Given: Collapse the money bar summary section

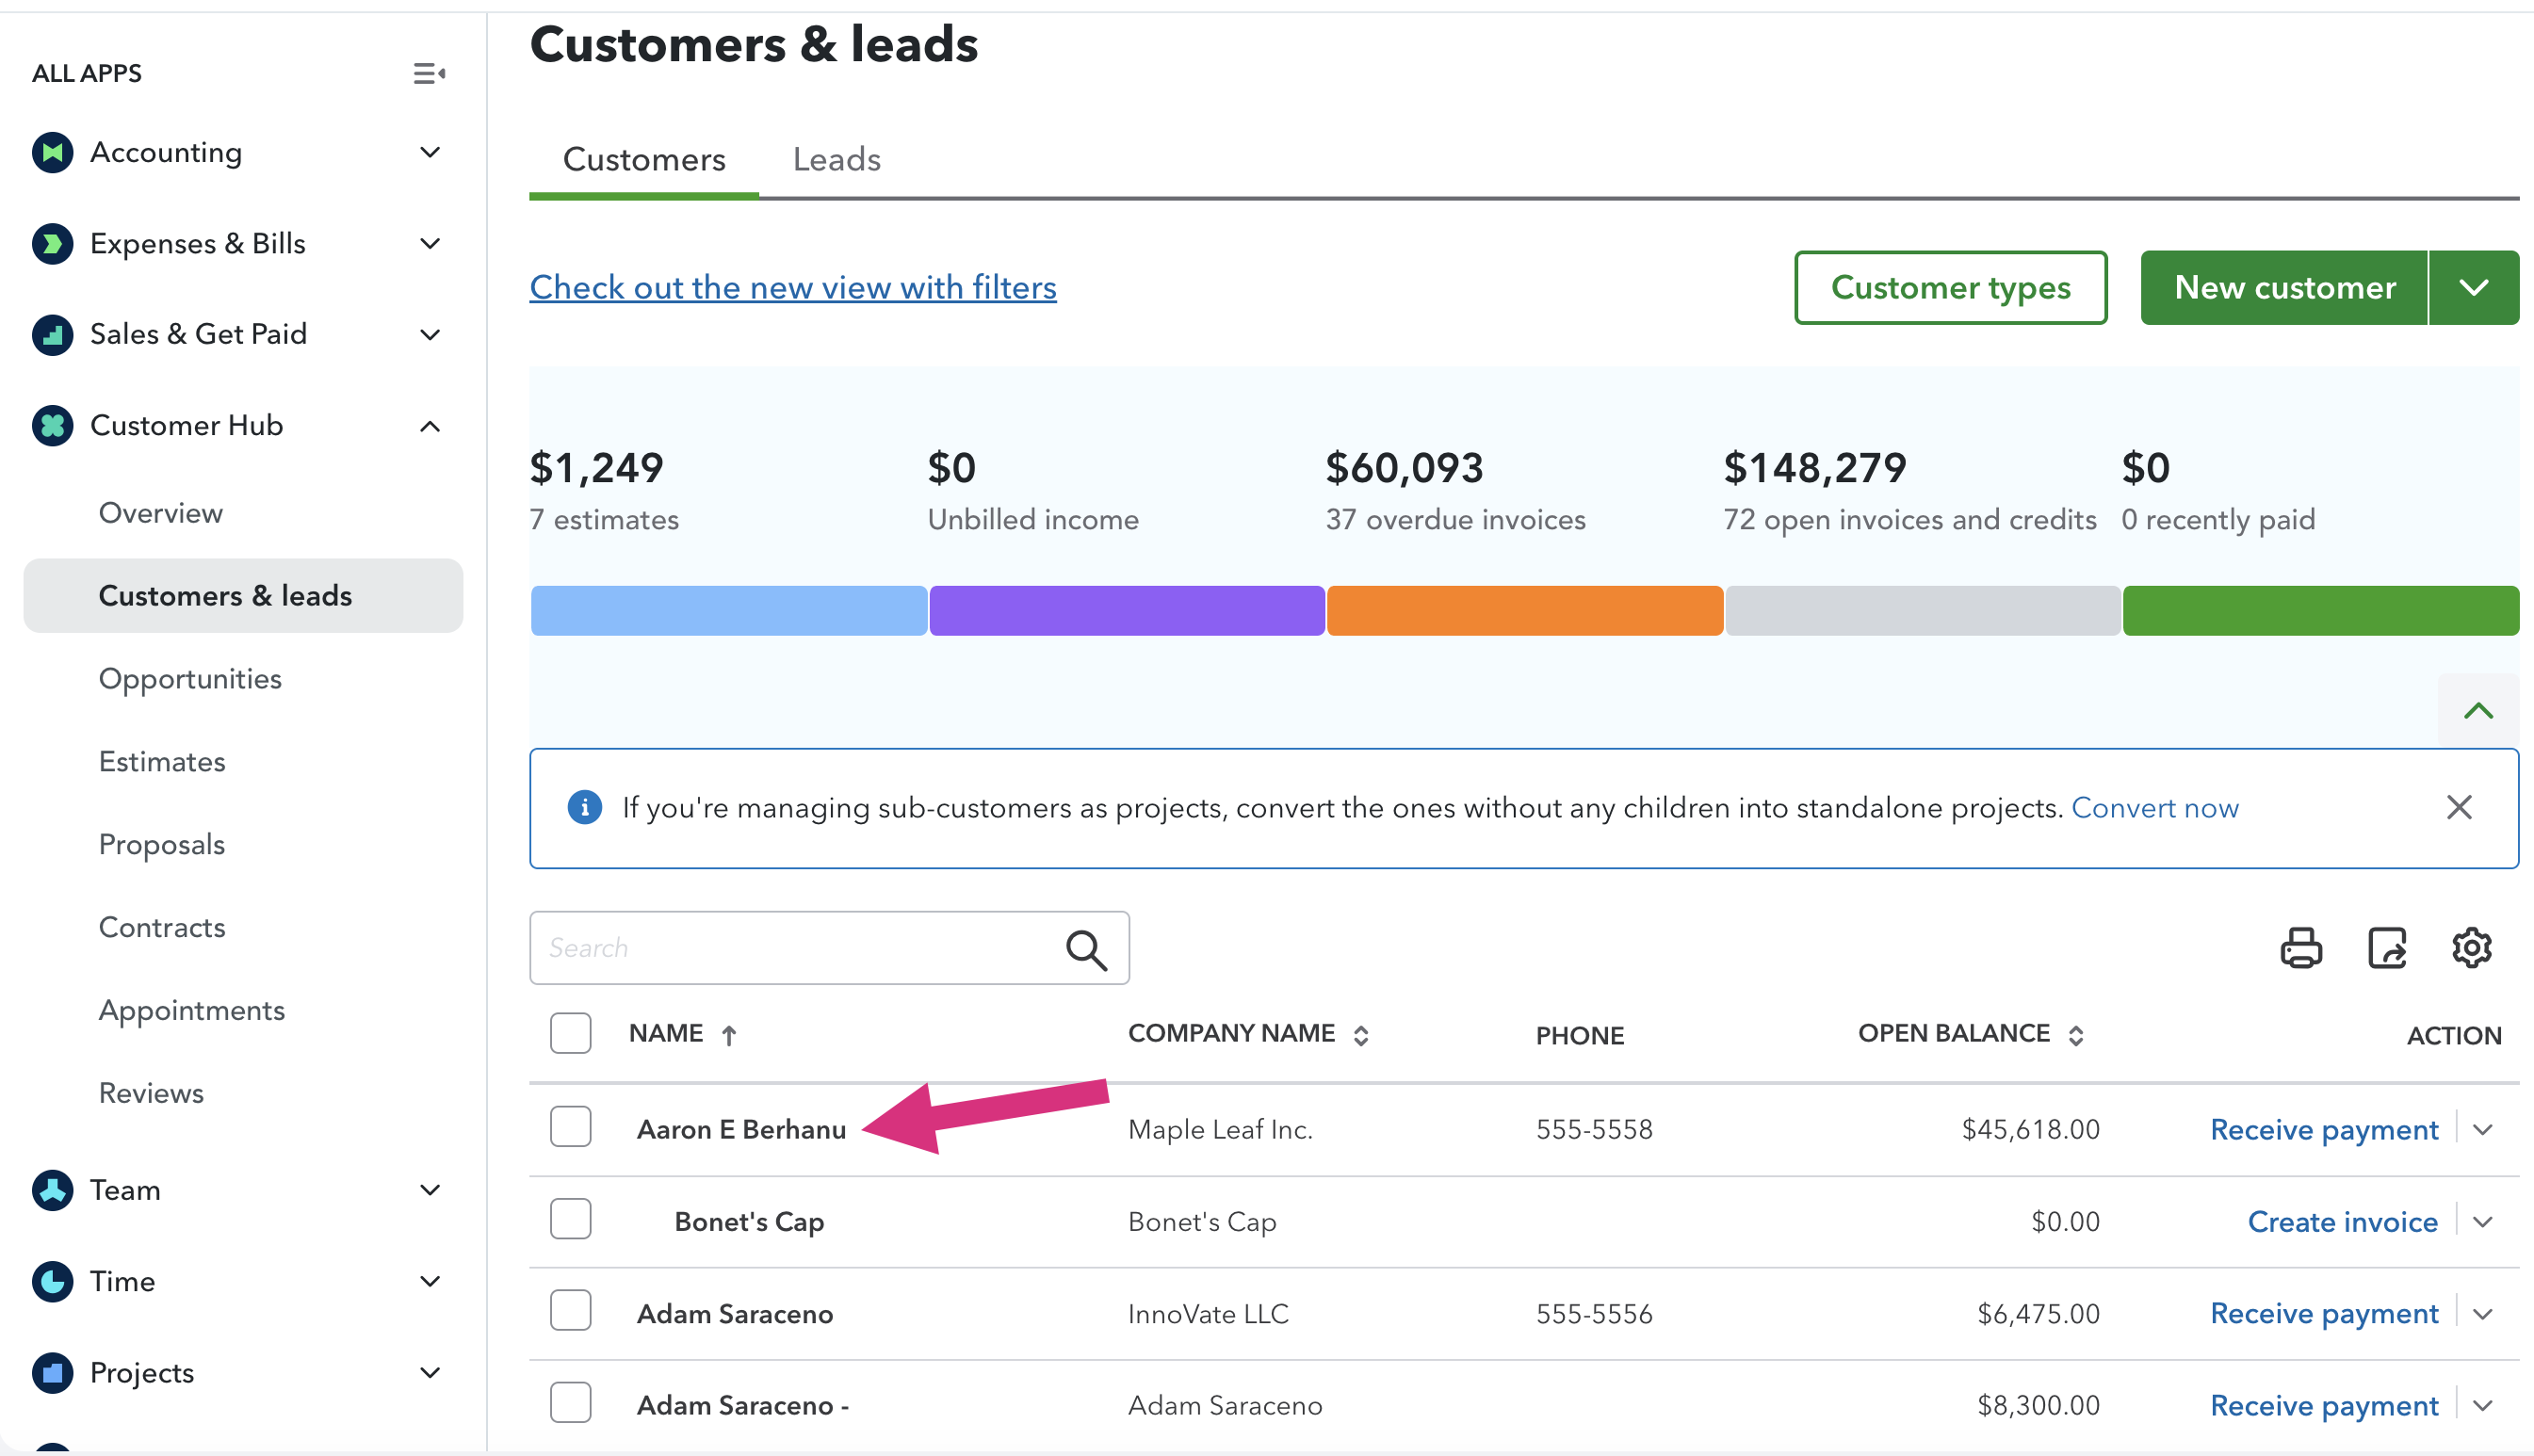Looking at the screenshot, I should point(2478,711).
